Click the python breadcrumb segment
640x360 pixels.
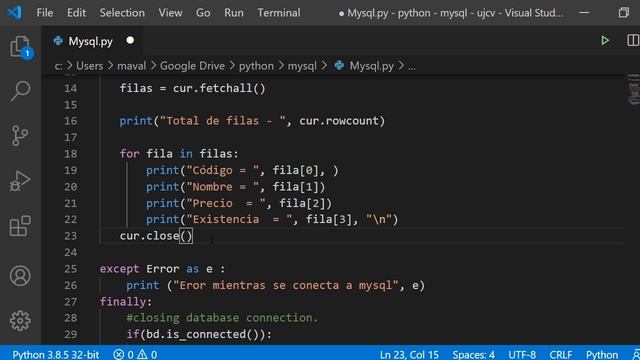[256, 66]
